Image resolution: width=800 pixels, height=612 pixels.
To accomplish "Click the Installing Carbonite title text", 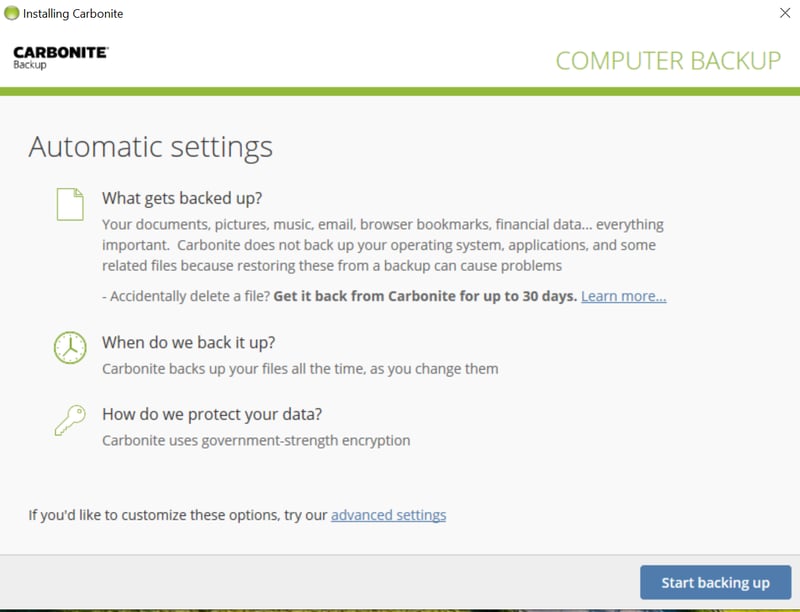I will [73, 14].
